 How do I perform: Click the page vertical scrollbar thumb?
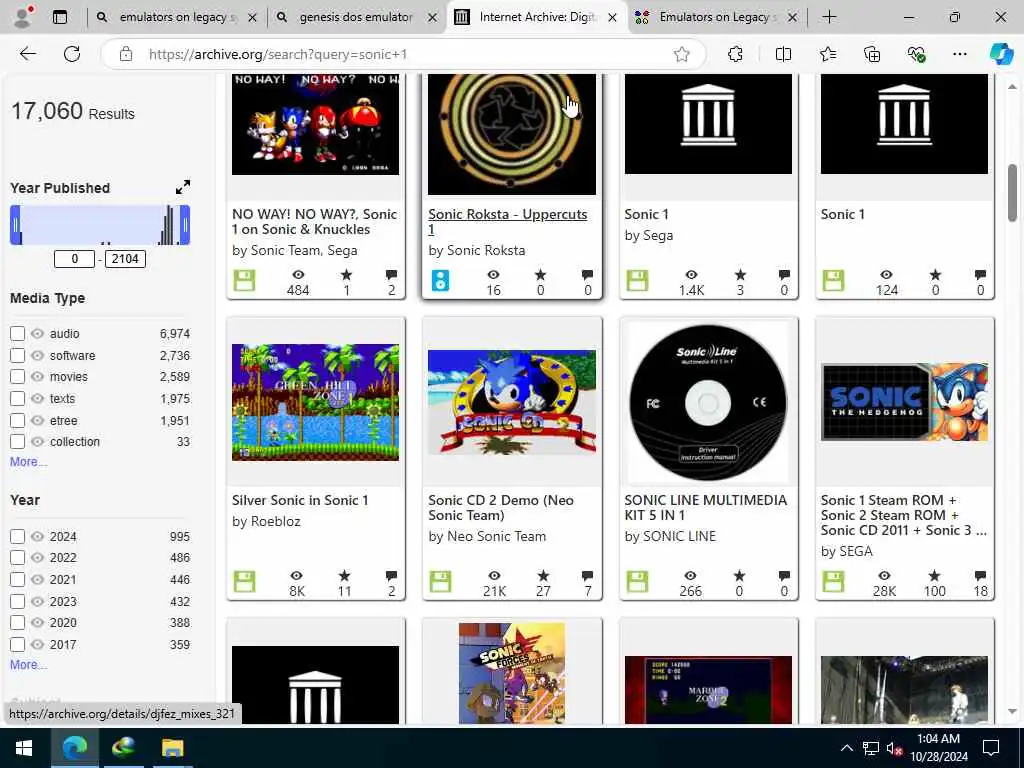coord(1012,193)
